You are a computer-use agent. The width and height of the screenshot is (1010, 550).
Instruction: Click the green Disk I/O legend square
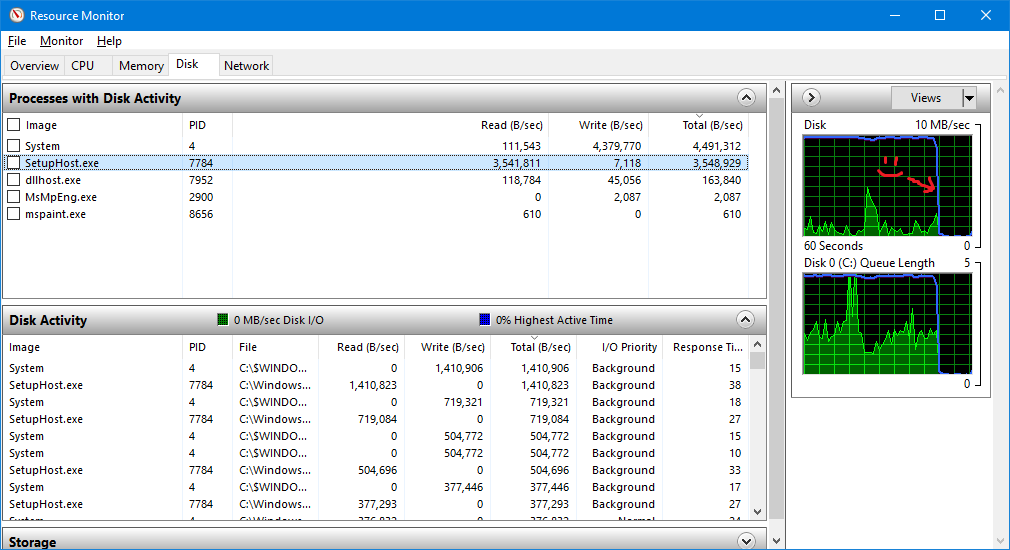coord(223,319)
